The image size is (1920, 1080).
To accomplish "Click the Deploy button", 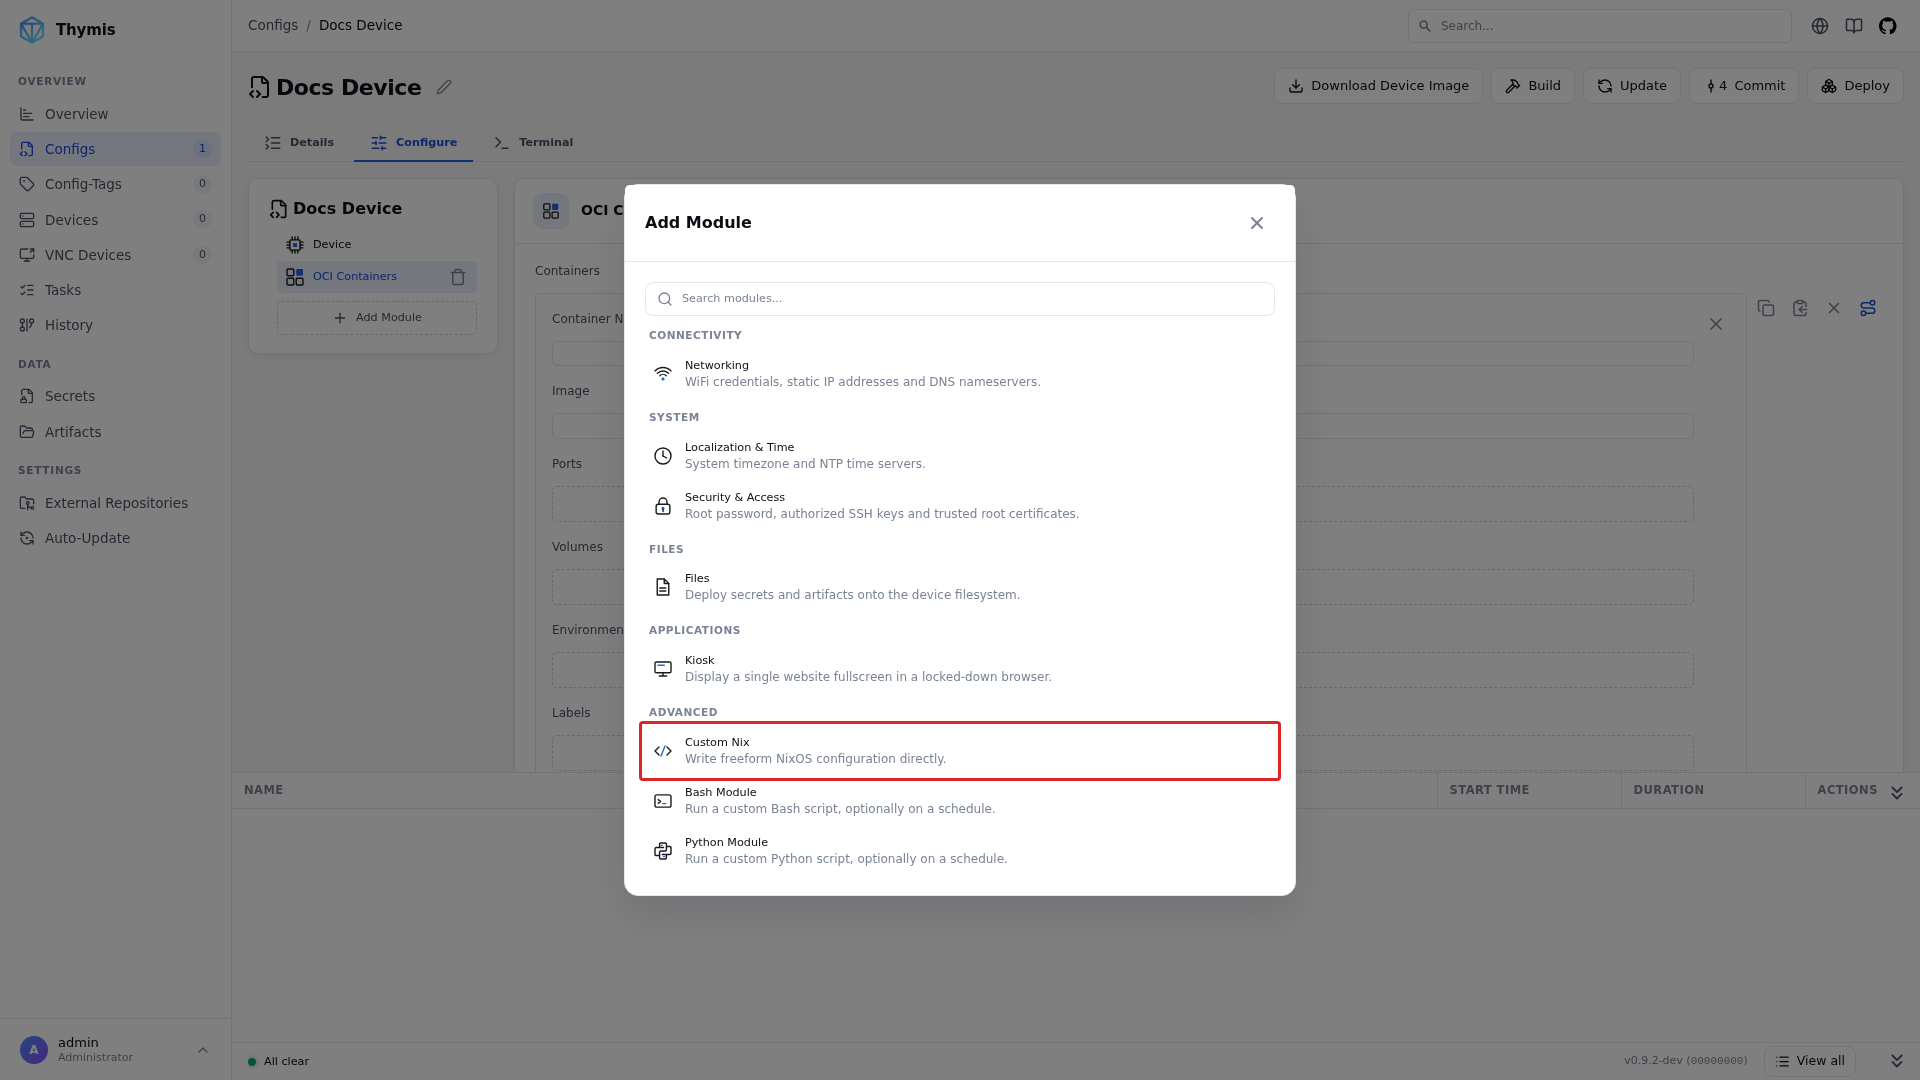I will pyautogui.click(x=1855, y=86).
